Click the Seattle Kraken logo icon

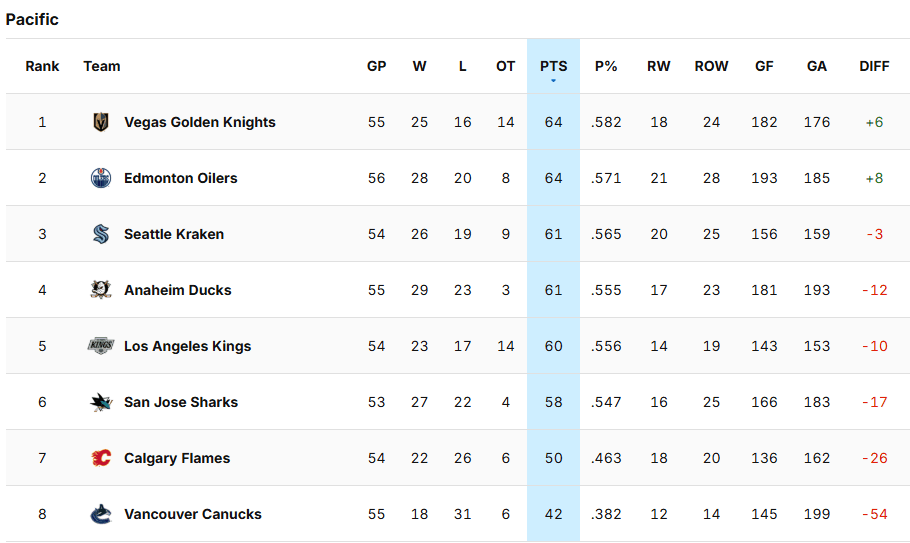coord(100,234)
